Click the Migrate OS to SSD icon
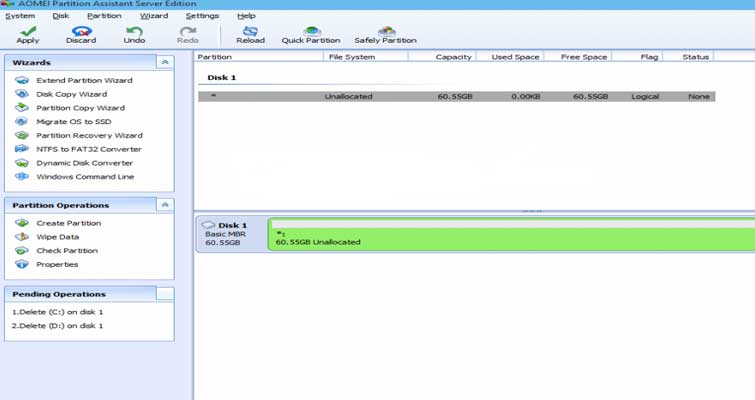This screenshot has height=400, width=755. point(22,121)
